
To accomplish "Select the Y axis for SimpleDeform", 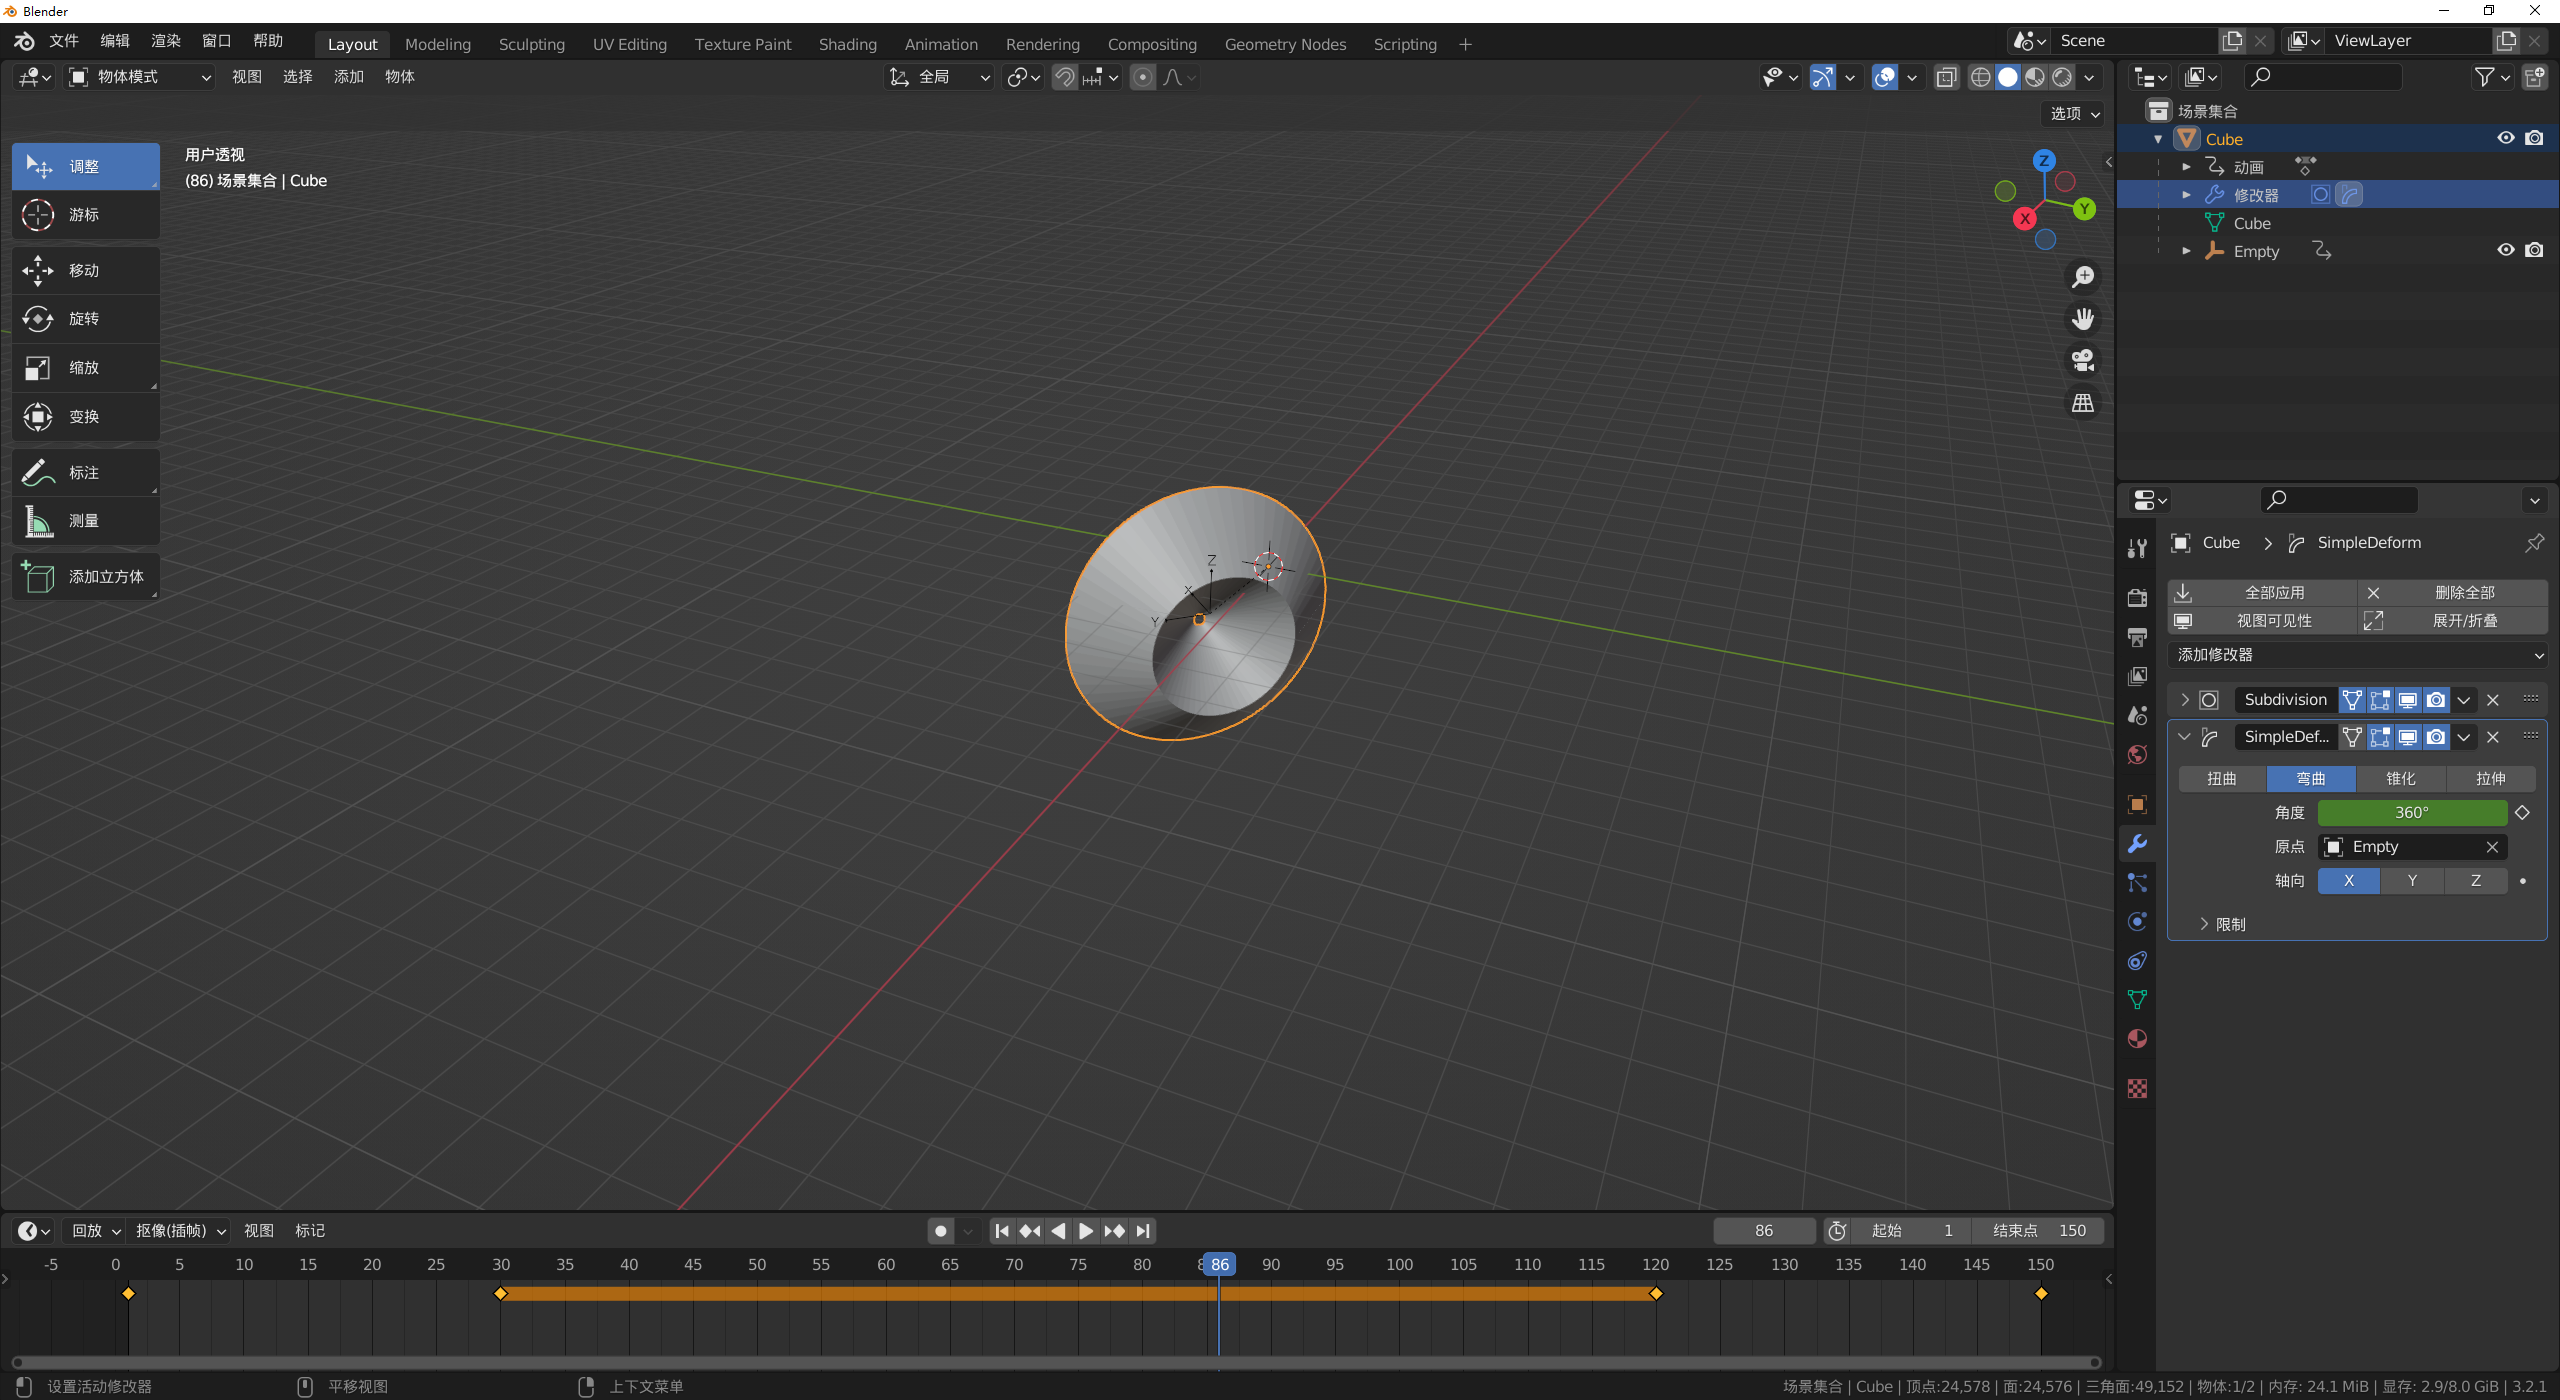I will pyautogui.click(x=2412, y=881).
